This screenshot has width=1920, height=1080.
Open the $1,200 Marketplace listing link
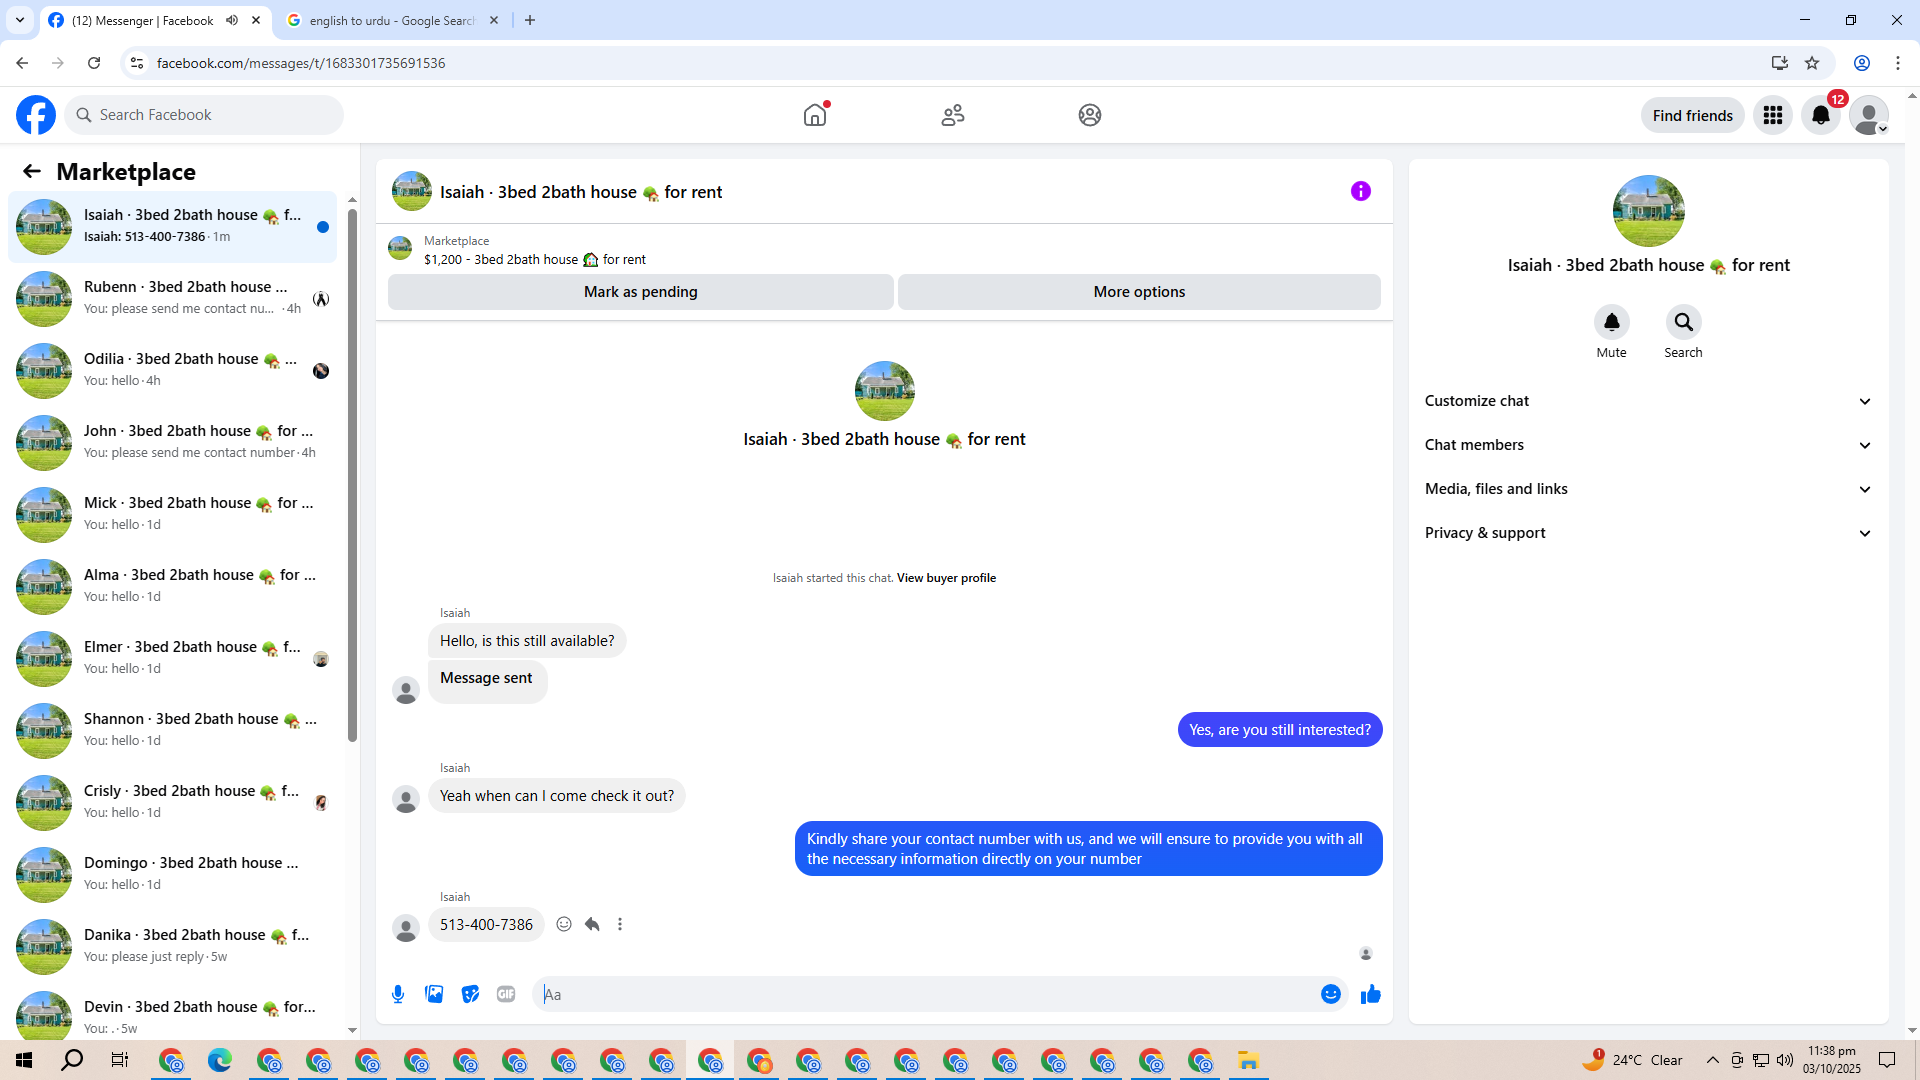[x=535, y=259]
